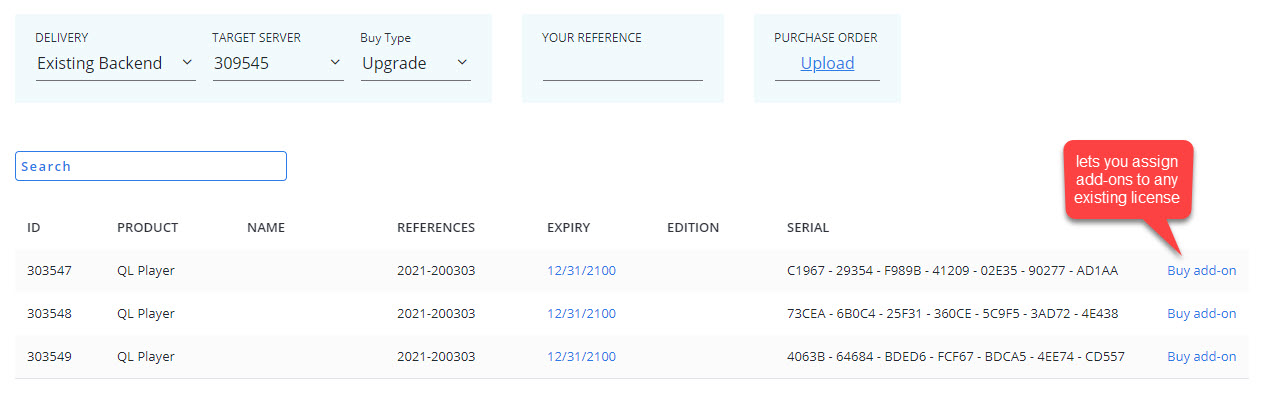
Task: Click the Purchase Order Upload link
Action: coord(827,64)
